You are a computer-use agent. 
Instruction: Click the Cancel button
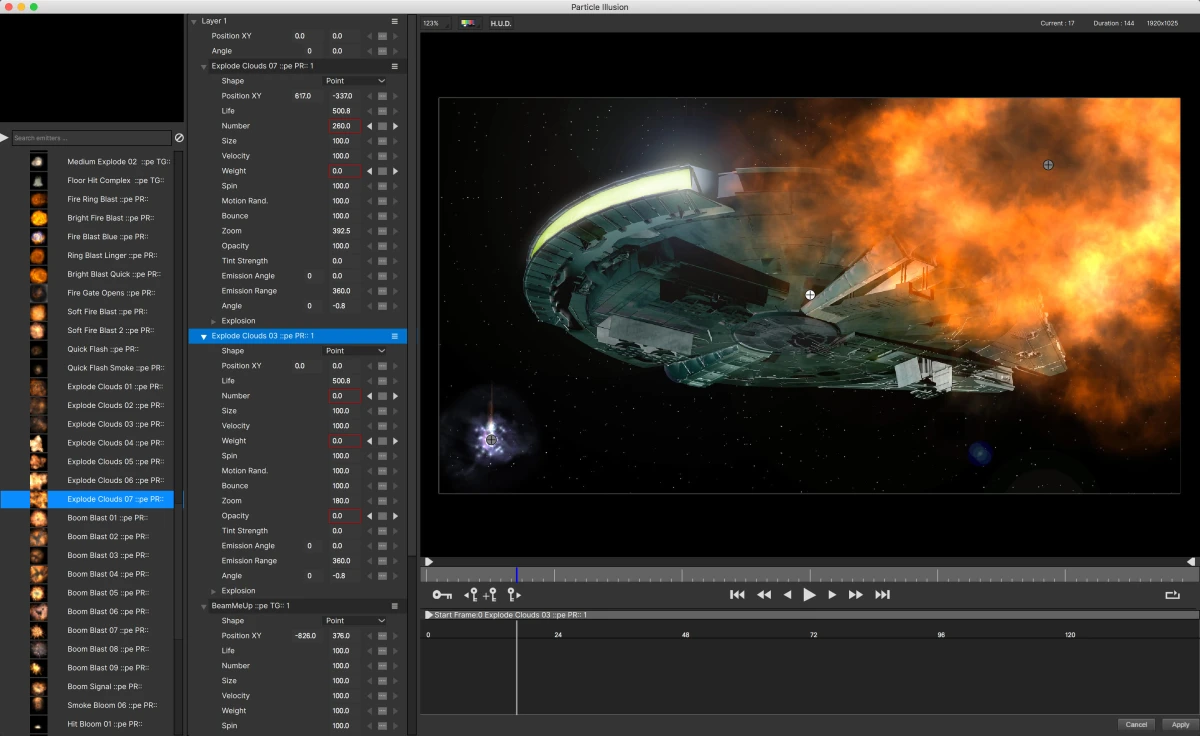(1136, 724)
